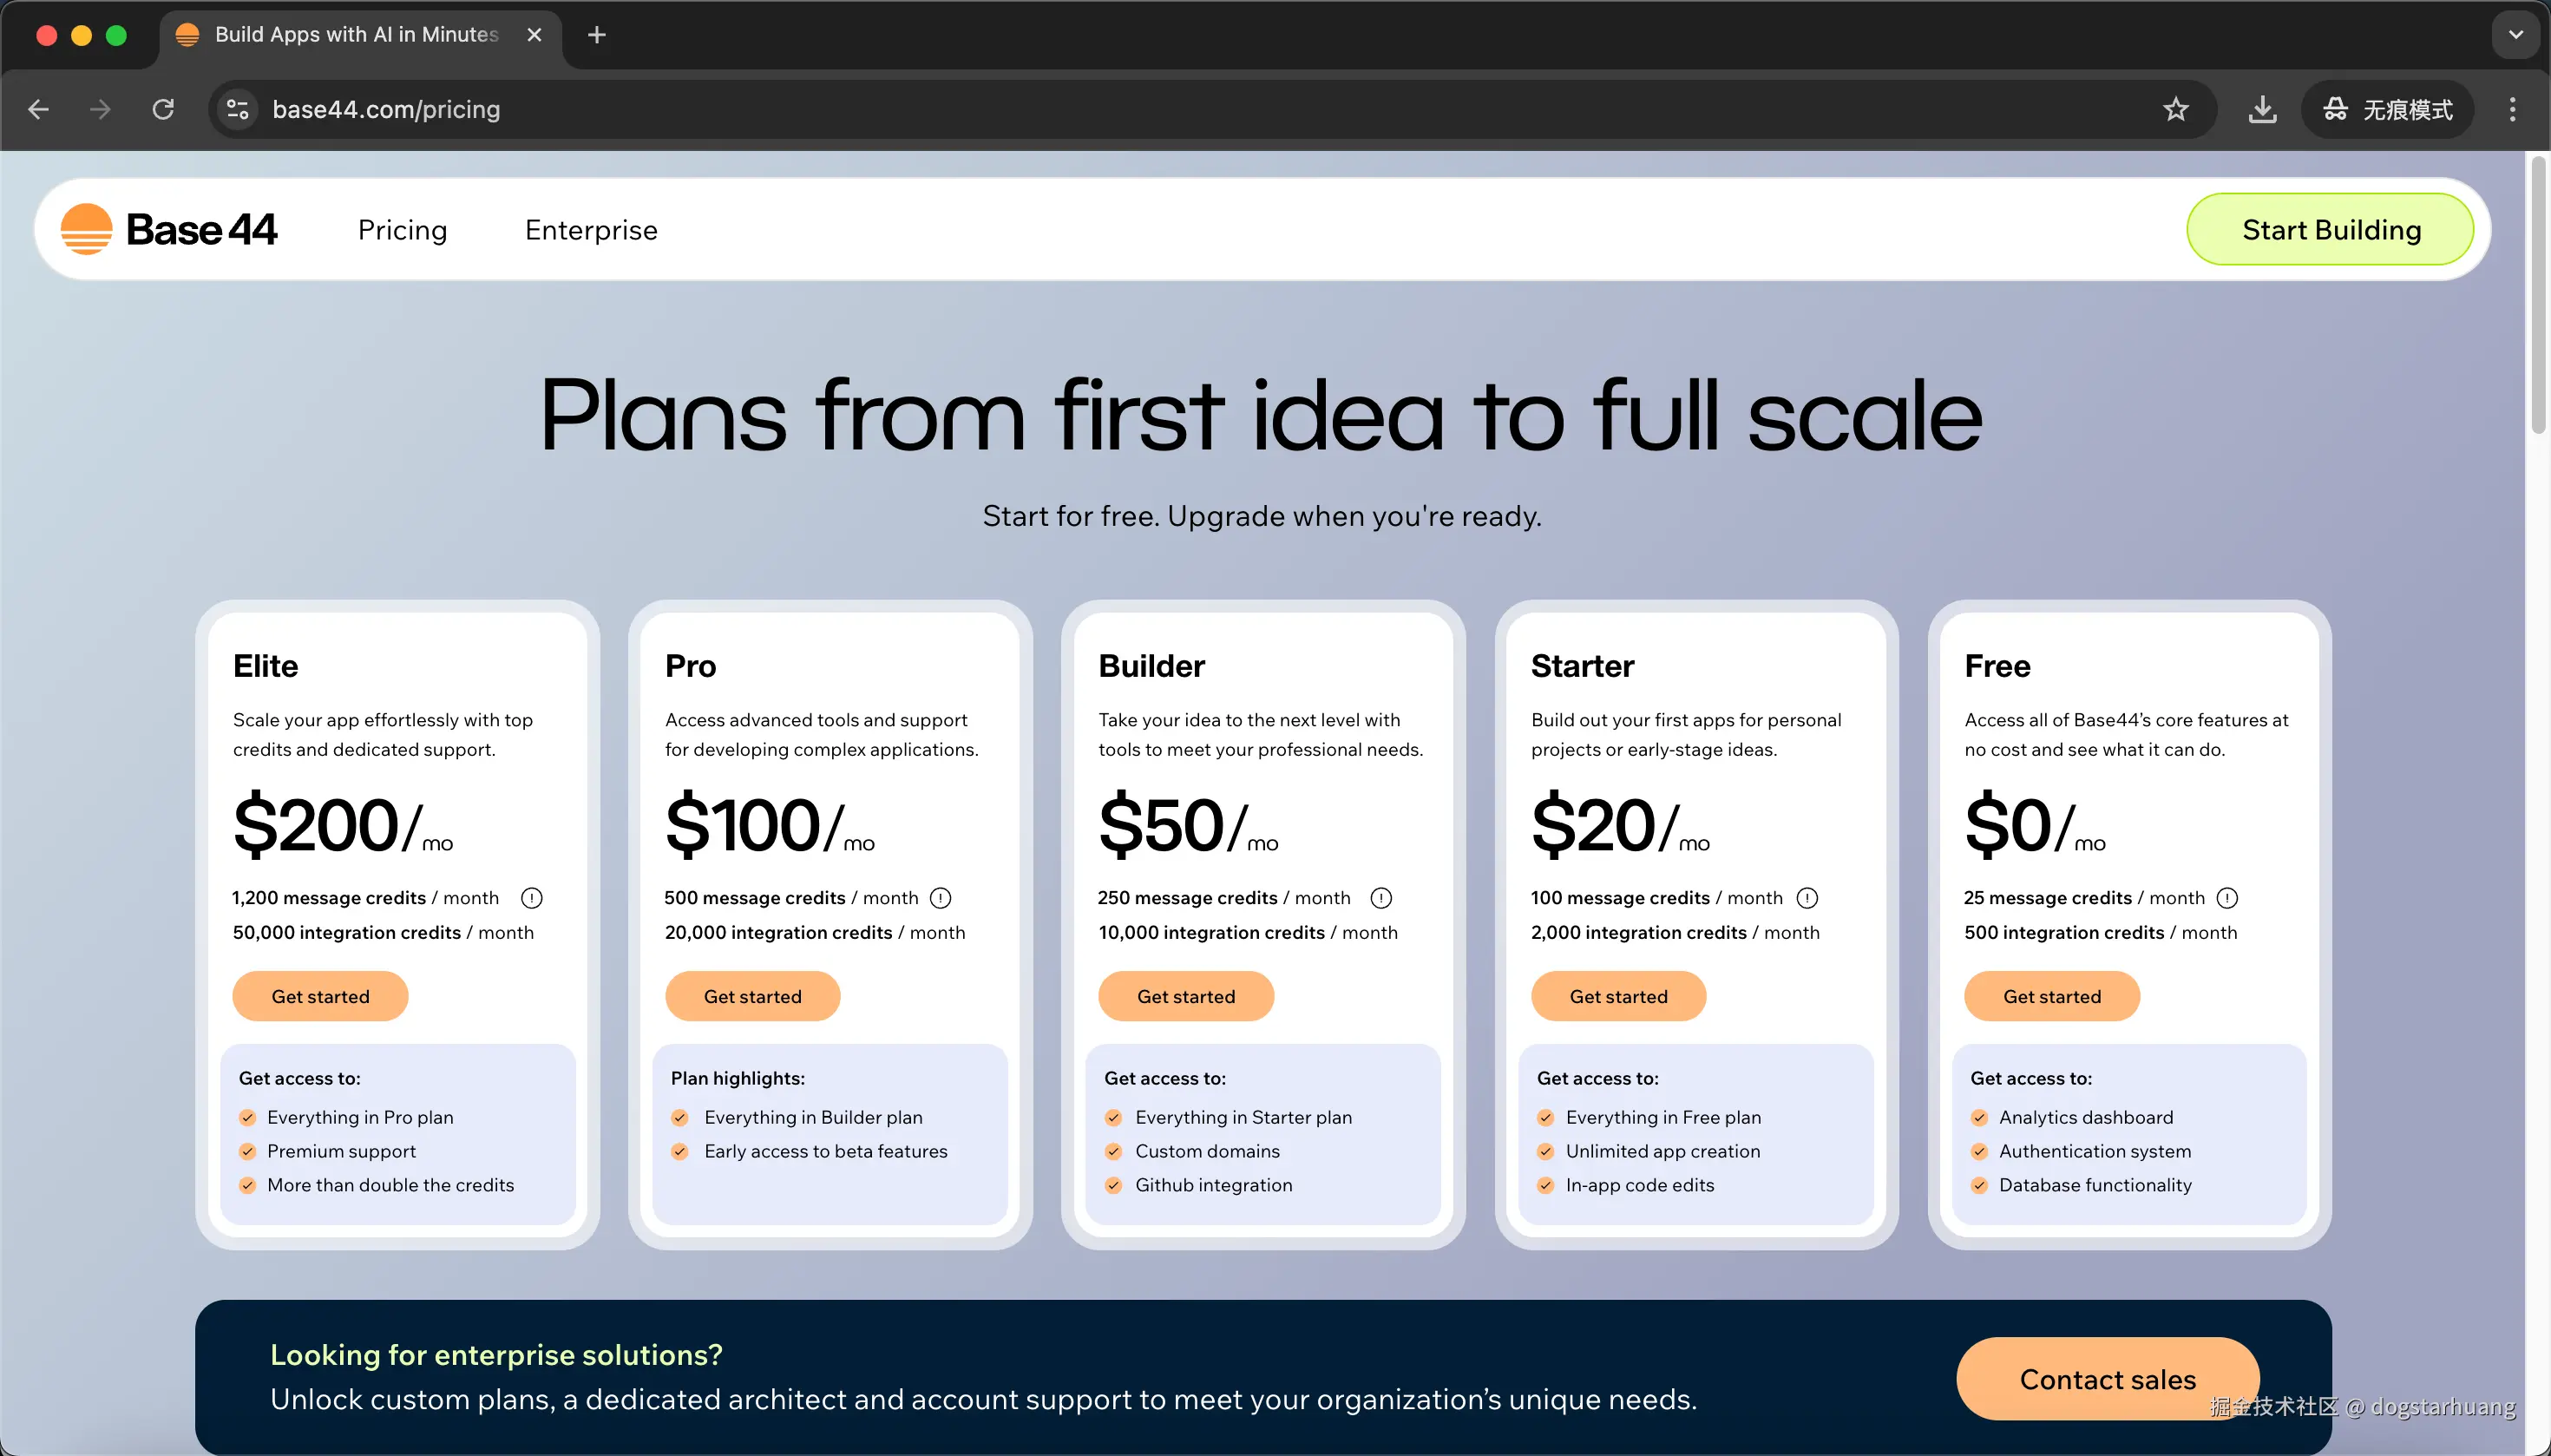Expand the tab search chevron dropdown
This screenshot has height=1456, width=2551.
pos(2515,35)
